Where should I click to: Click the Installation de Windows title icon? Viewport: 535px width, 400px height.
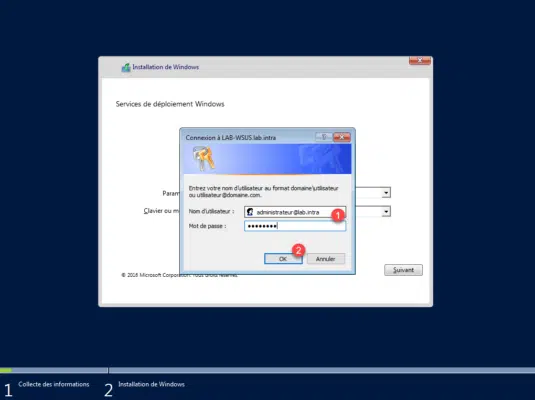[x=126, y=68]
